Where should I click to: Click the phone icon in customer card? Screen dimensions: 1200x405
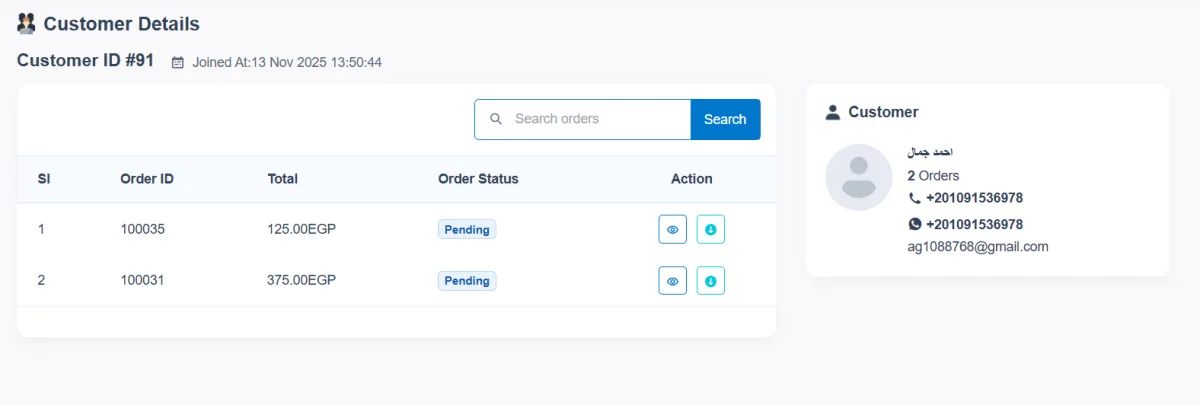click(x=914, y=198)
